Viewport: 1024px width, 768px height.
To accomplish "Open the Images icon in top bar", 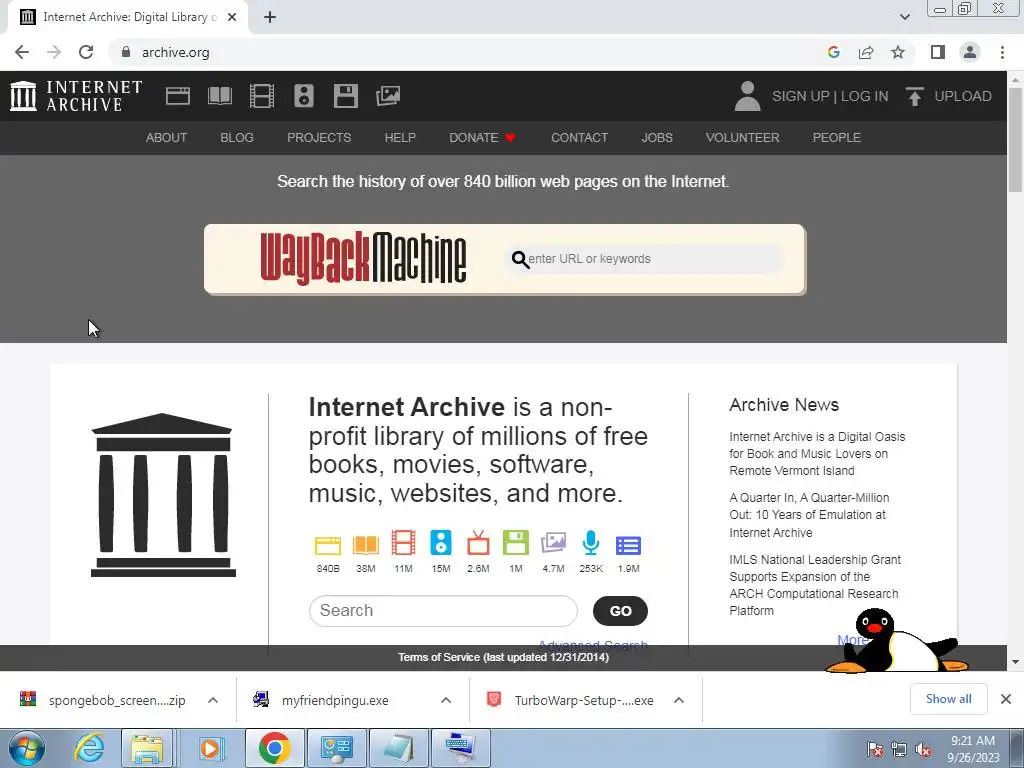I will coord(388,96).
